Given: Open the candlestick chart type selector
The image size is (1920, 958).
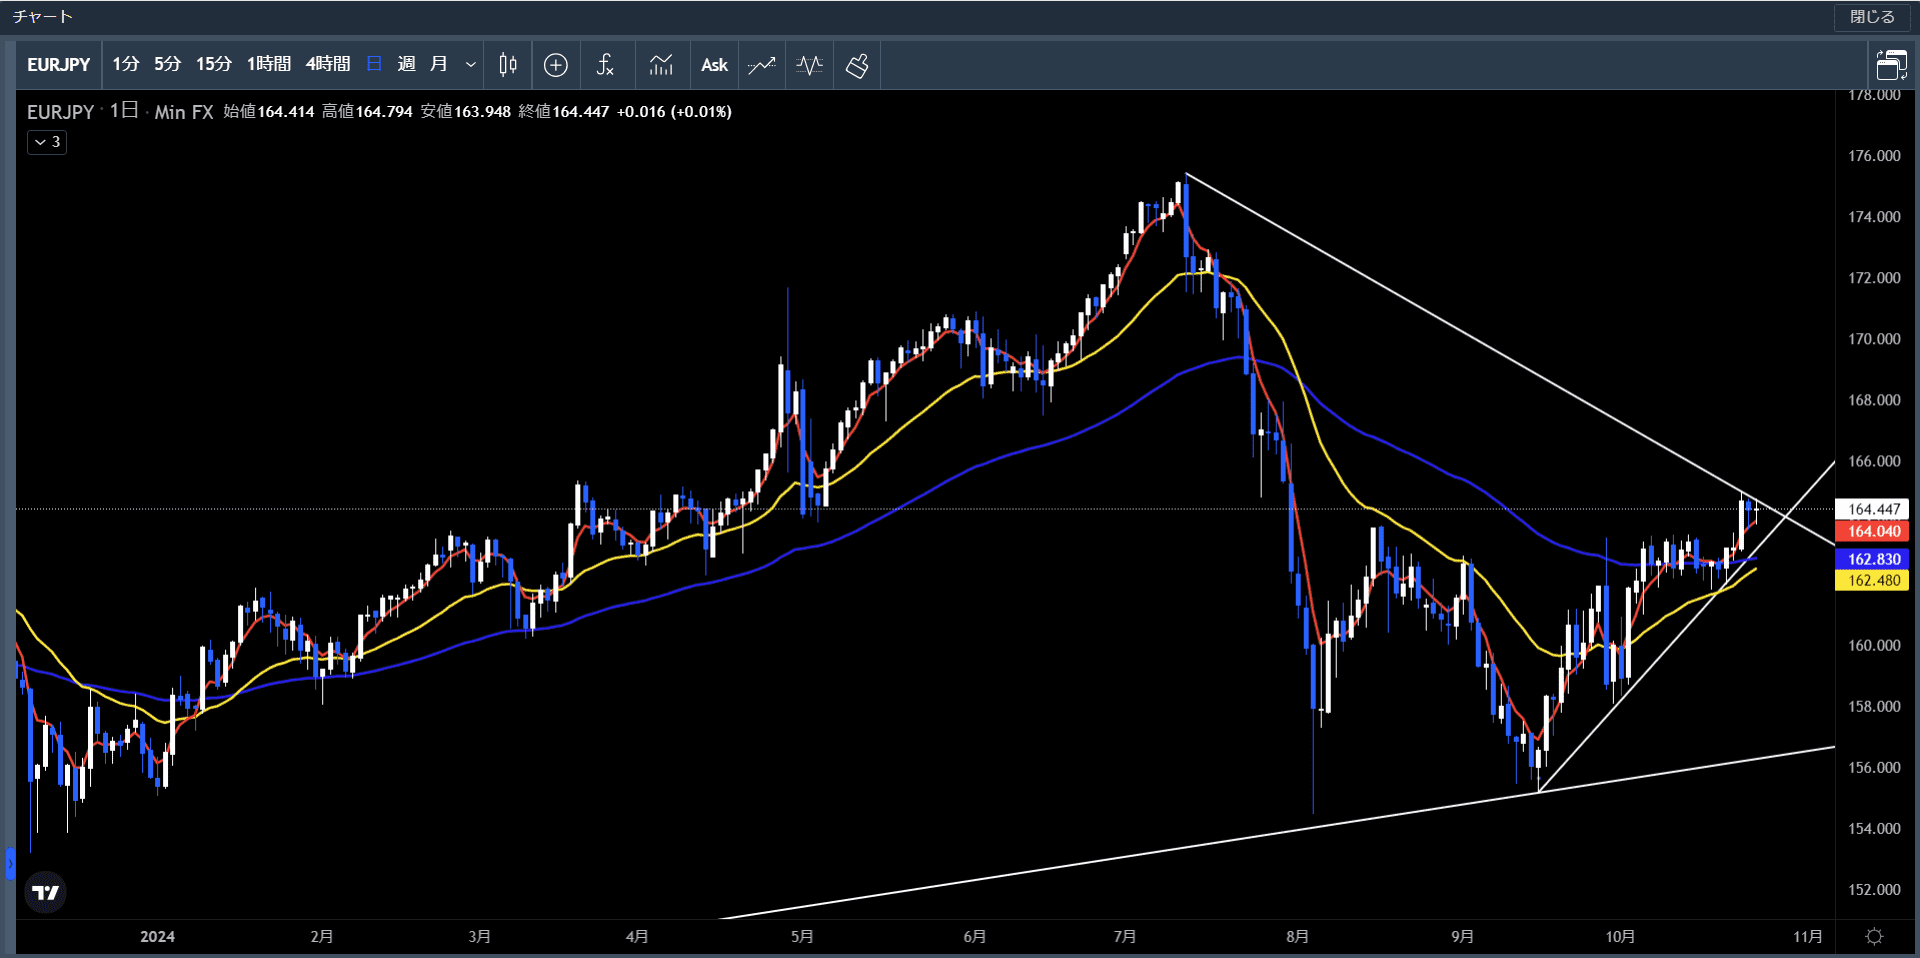Looking at the screenshot, I should click(508, 65).
